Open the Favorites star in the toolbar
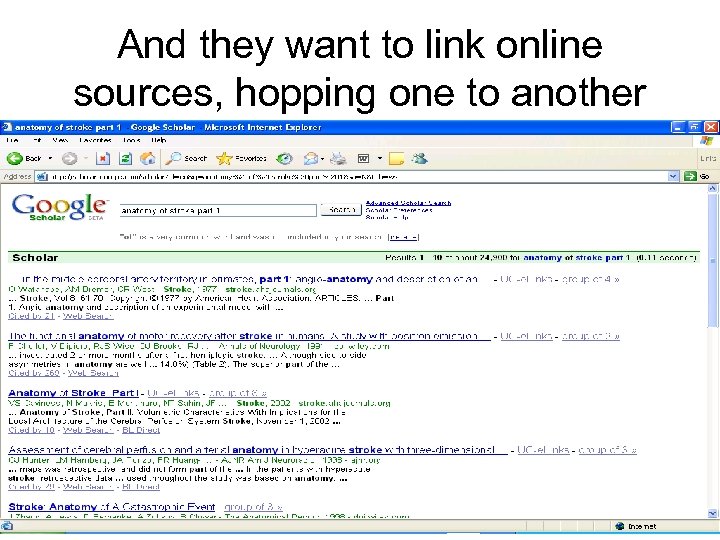Screen dimensions: 720x540 tap(241, 159)
